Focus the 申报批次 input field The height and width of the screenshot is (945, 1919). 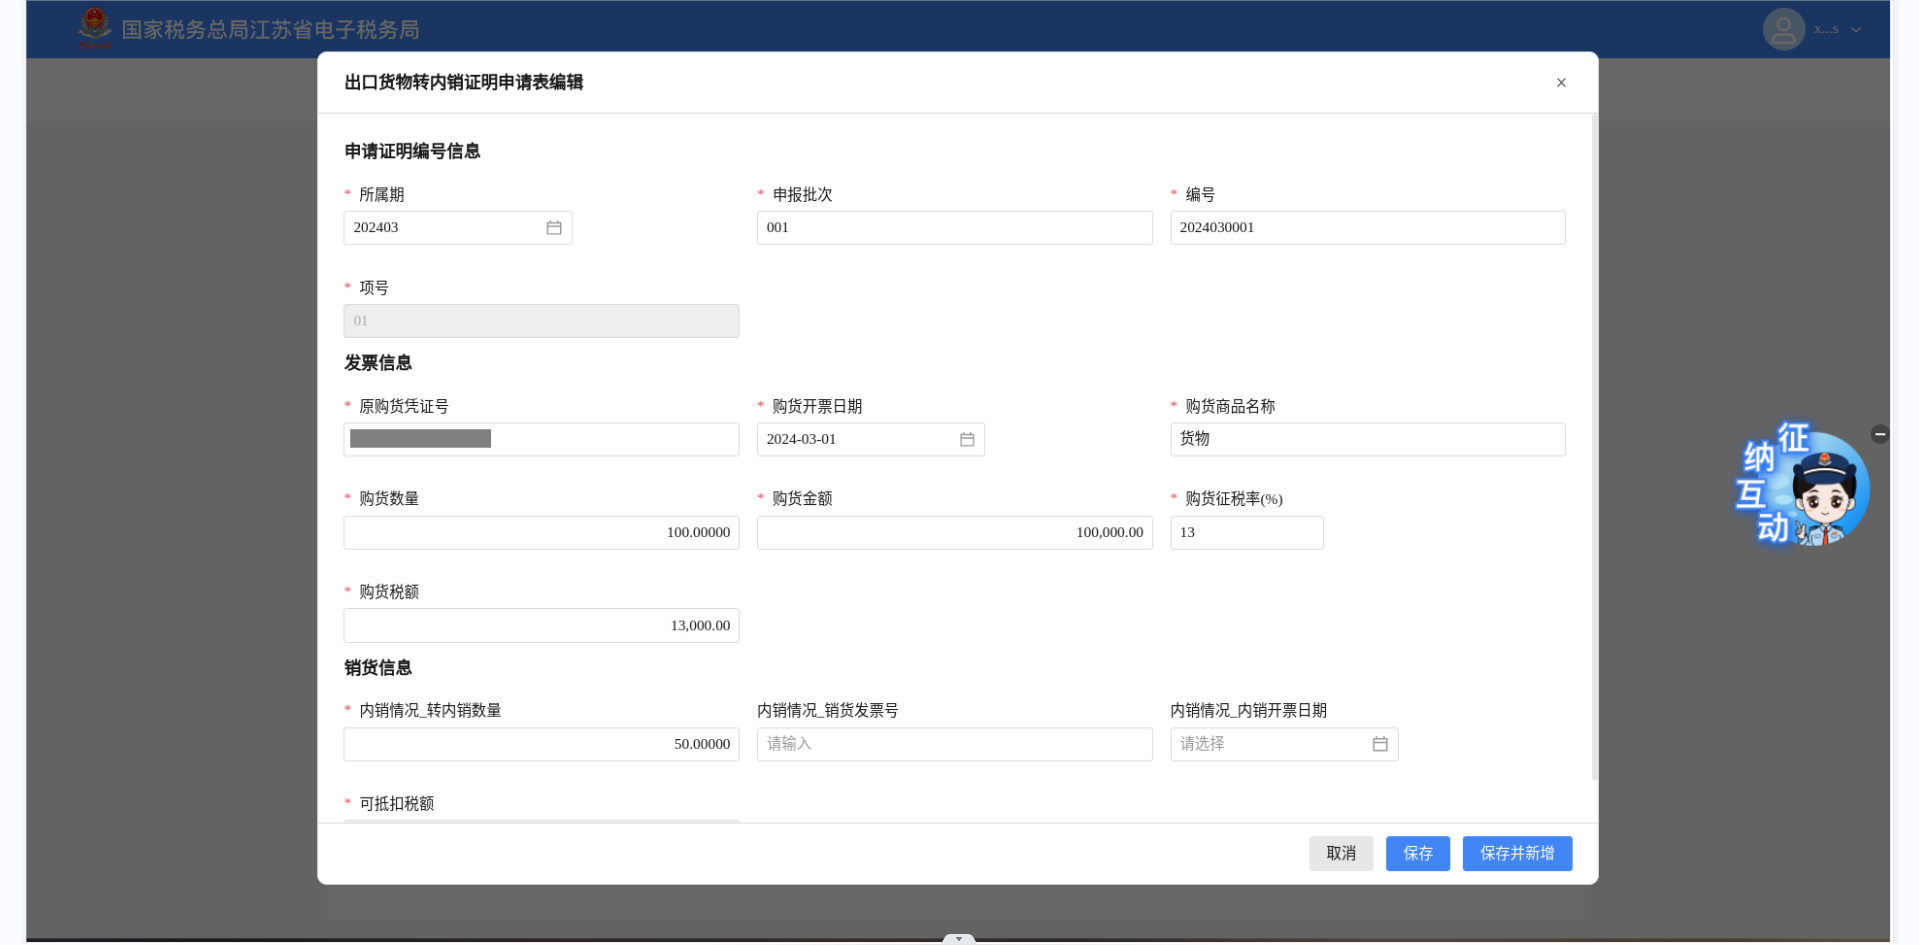tap(953, 228)
